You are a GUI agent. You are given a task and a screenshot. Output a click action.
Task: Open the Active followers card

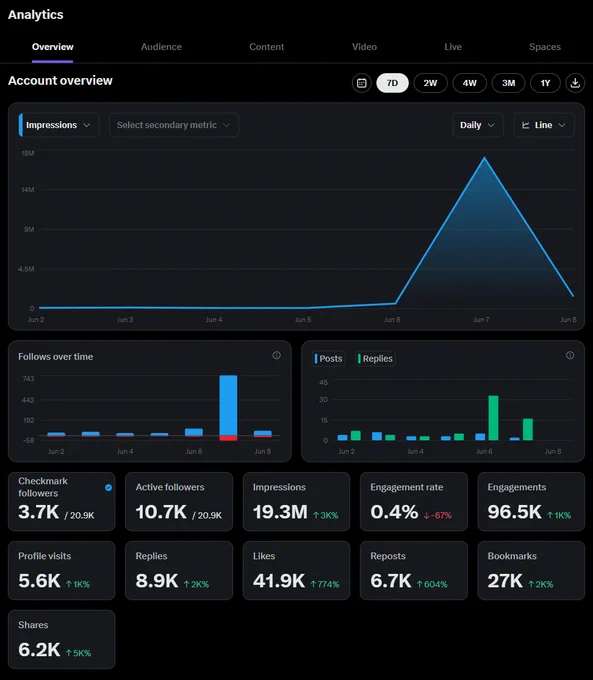[179, 501]
